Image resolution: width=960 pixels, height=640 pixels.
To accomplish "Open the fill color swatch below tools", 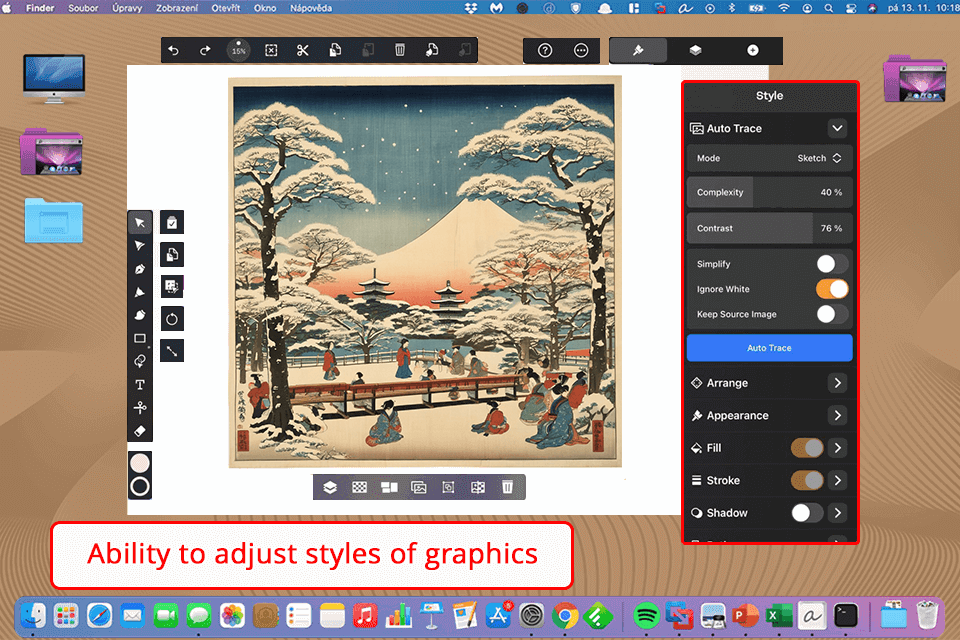I will [140, 463].
